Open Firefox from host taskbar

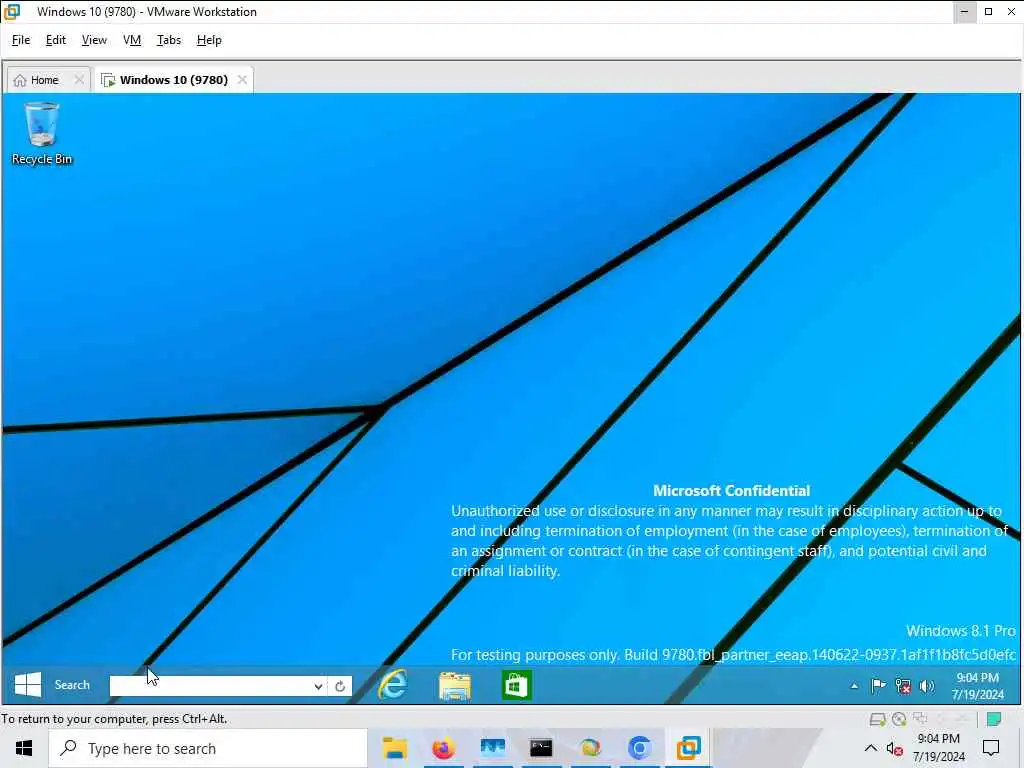point(443,748)
